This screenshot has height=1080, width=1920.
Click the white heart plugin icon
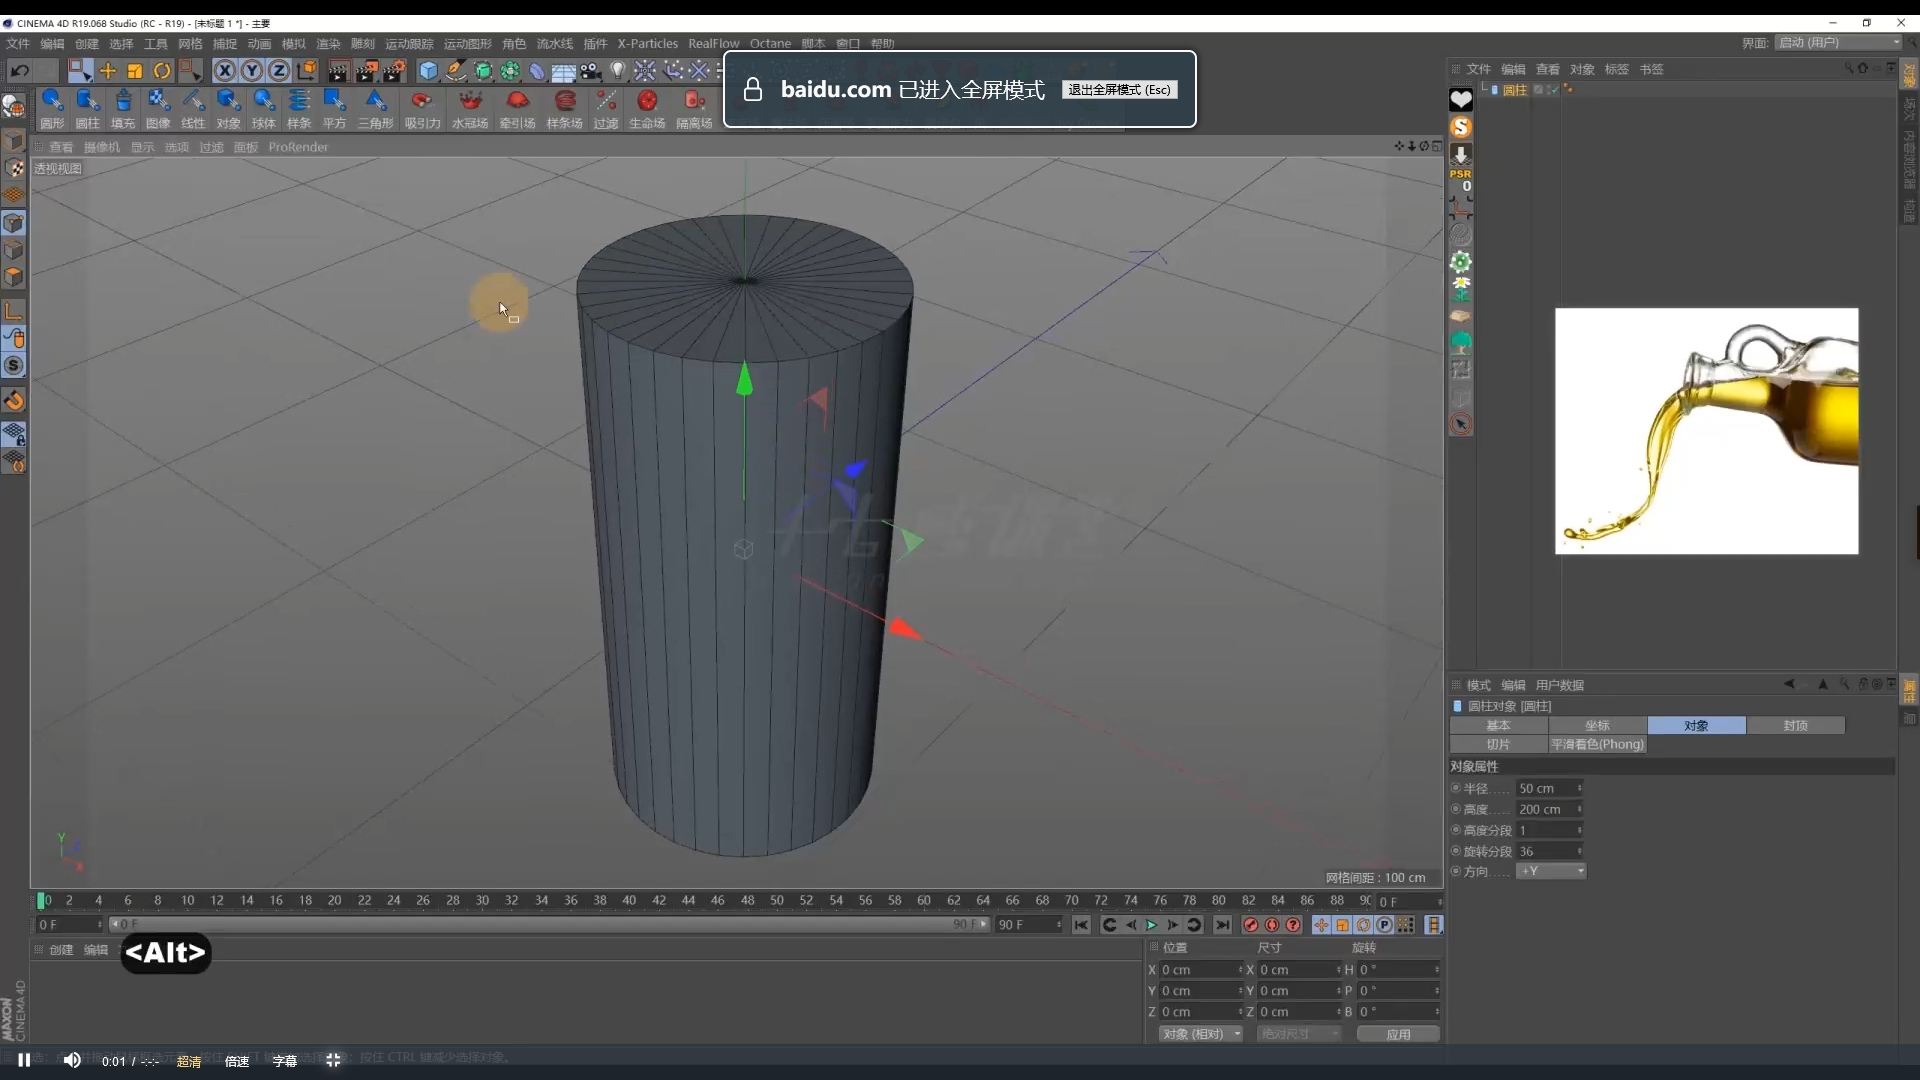pyautogui.click(x=1461, y=100)
